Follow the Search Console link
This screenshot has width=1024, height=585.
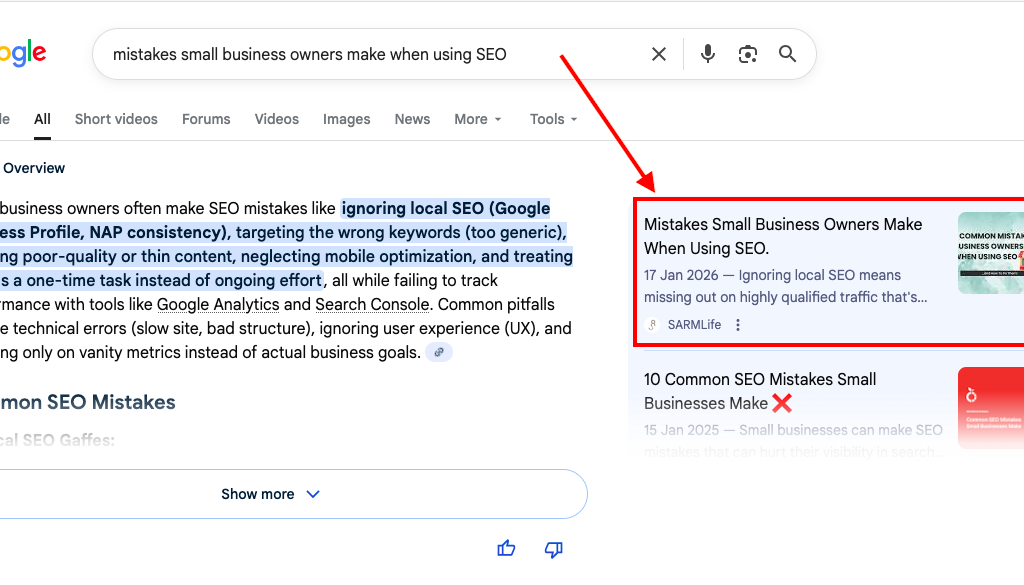coord(372,304)
